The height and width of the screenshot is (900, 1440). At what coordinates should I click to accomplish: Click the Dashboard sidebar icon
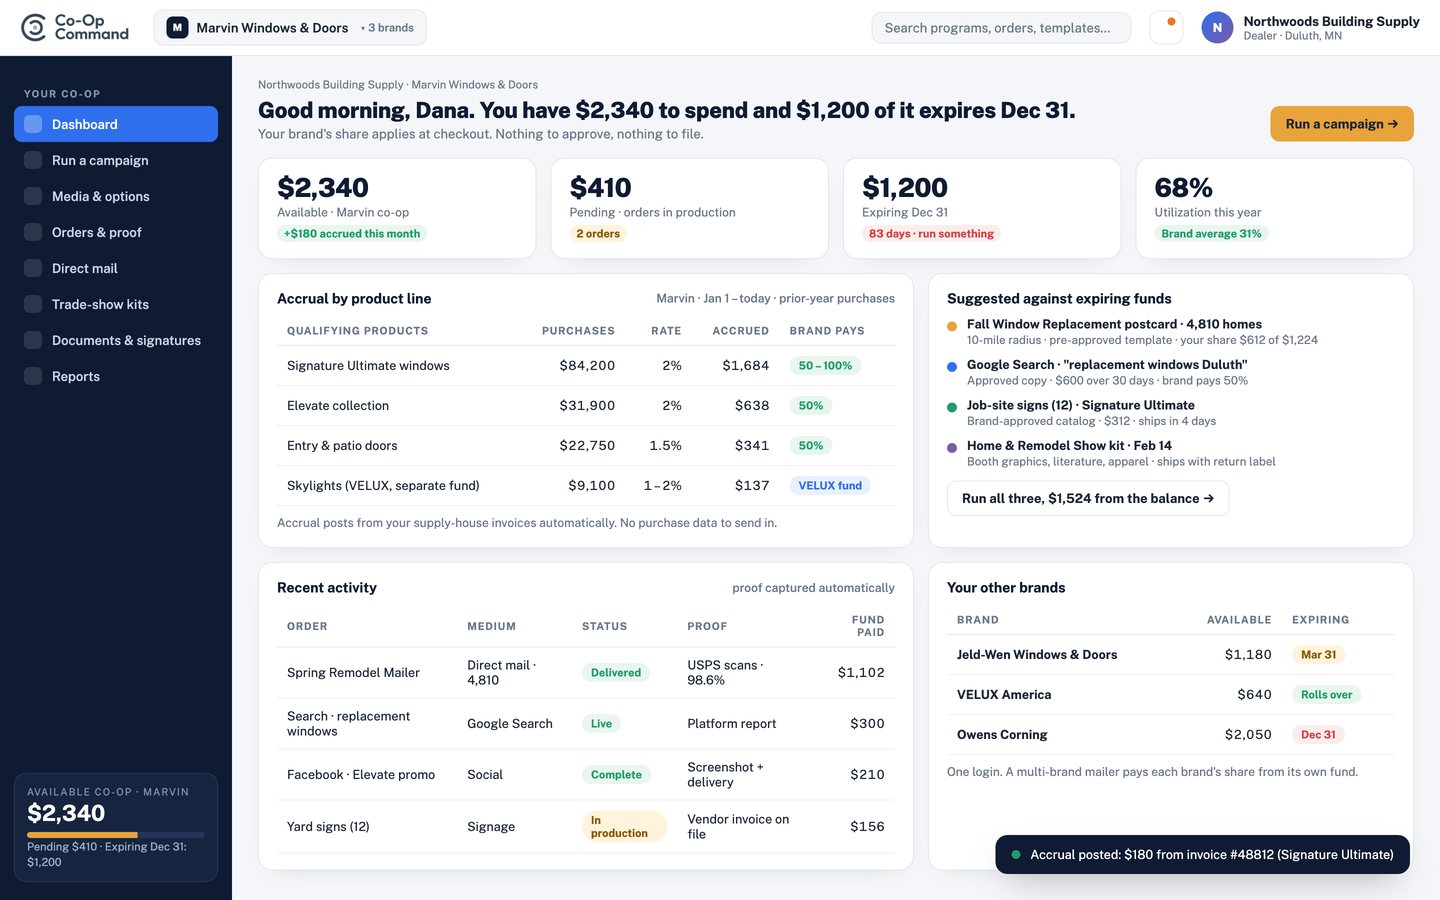coord(33,124)
